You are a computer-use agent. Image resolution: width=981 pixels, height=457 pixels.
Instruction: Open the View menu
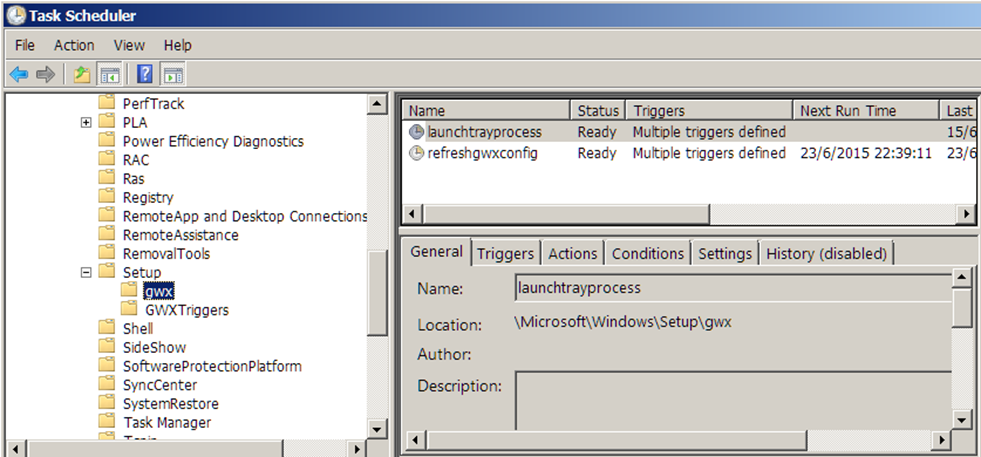[129, 45]
